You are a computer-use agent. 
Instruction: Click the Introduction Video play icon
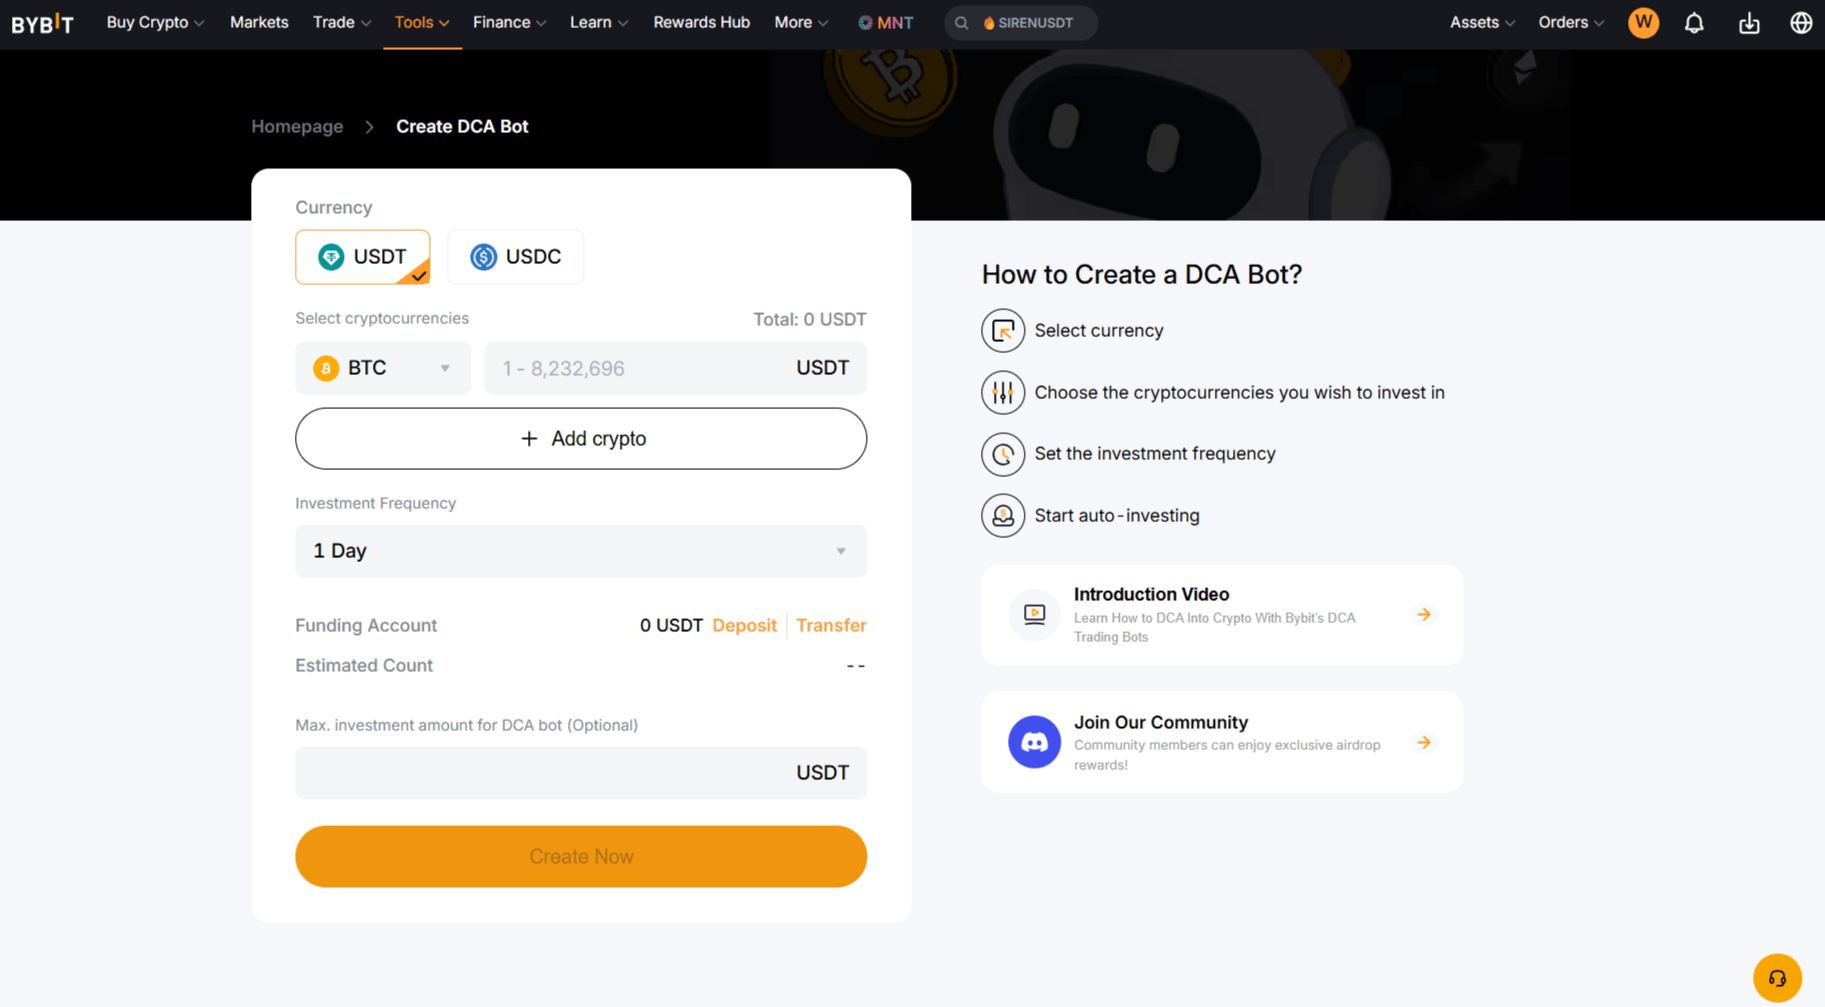(x=1034, y=615)
